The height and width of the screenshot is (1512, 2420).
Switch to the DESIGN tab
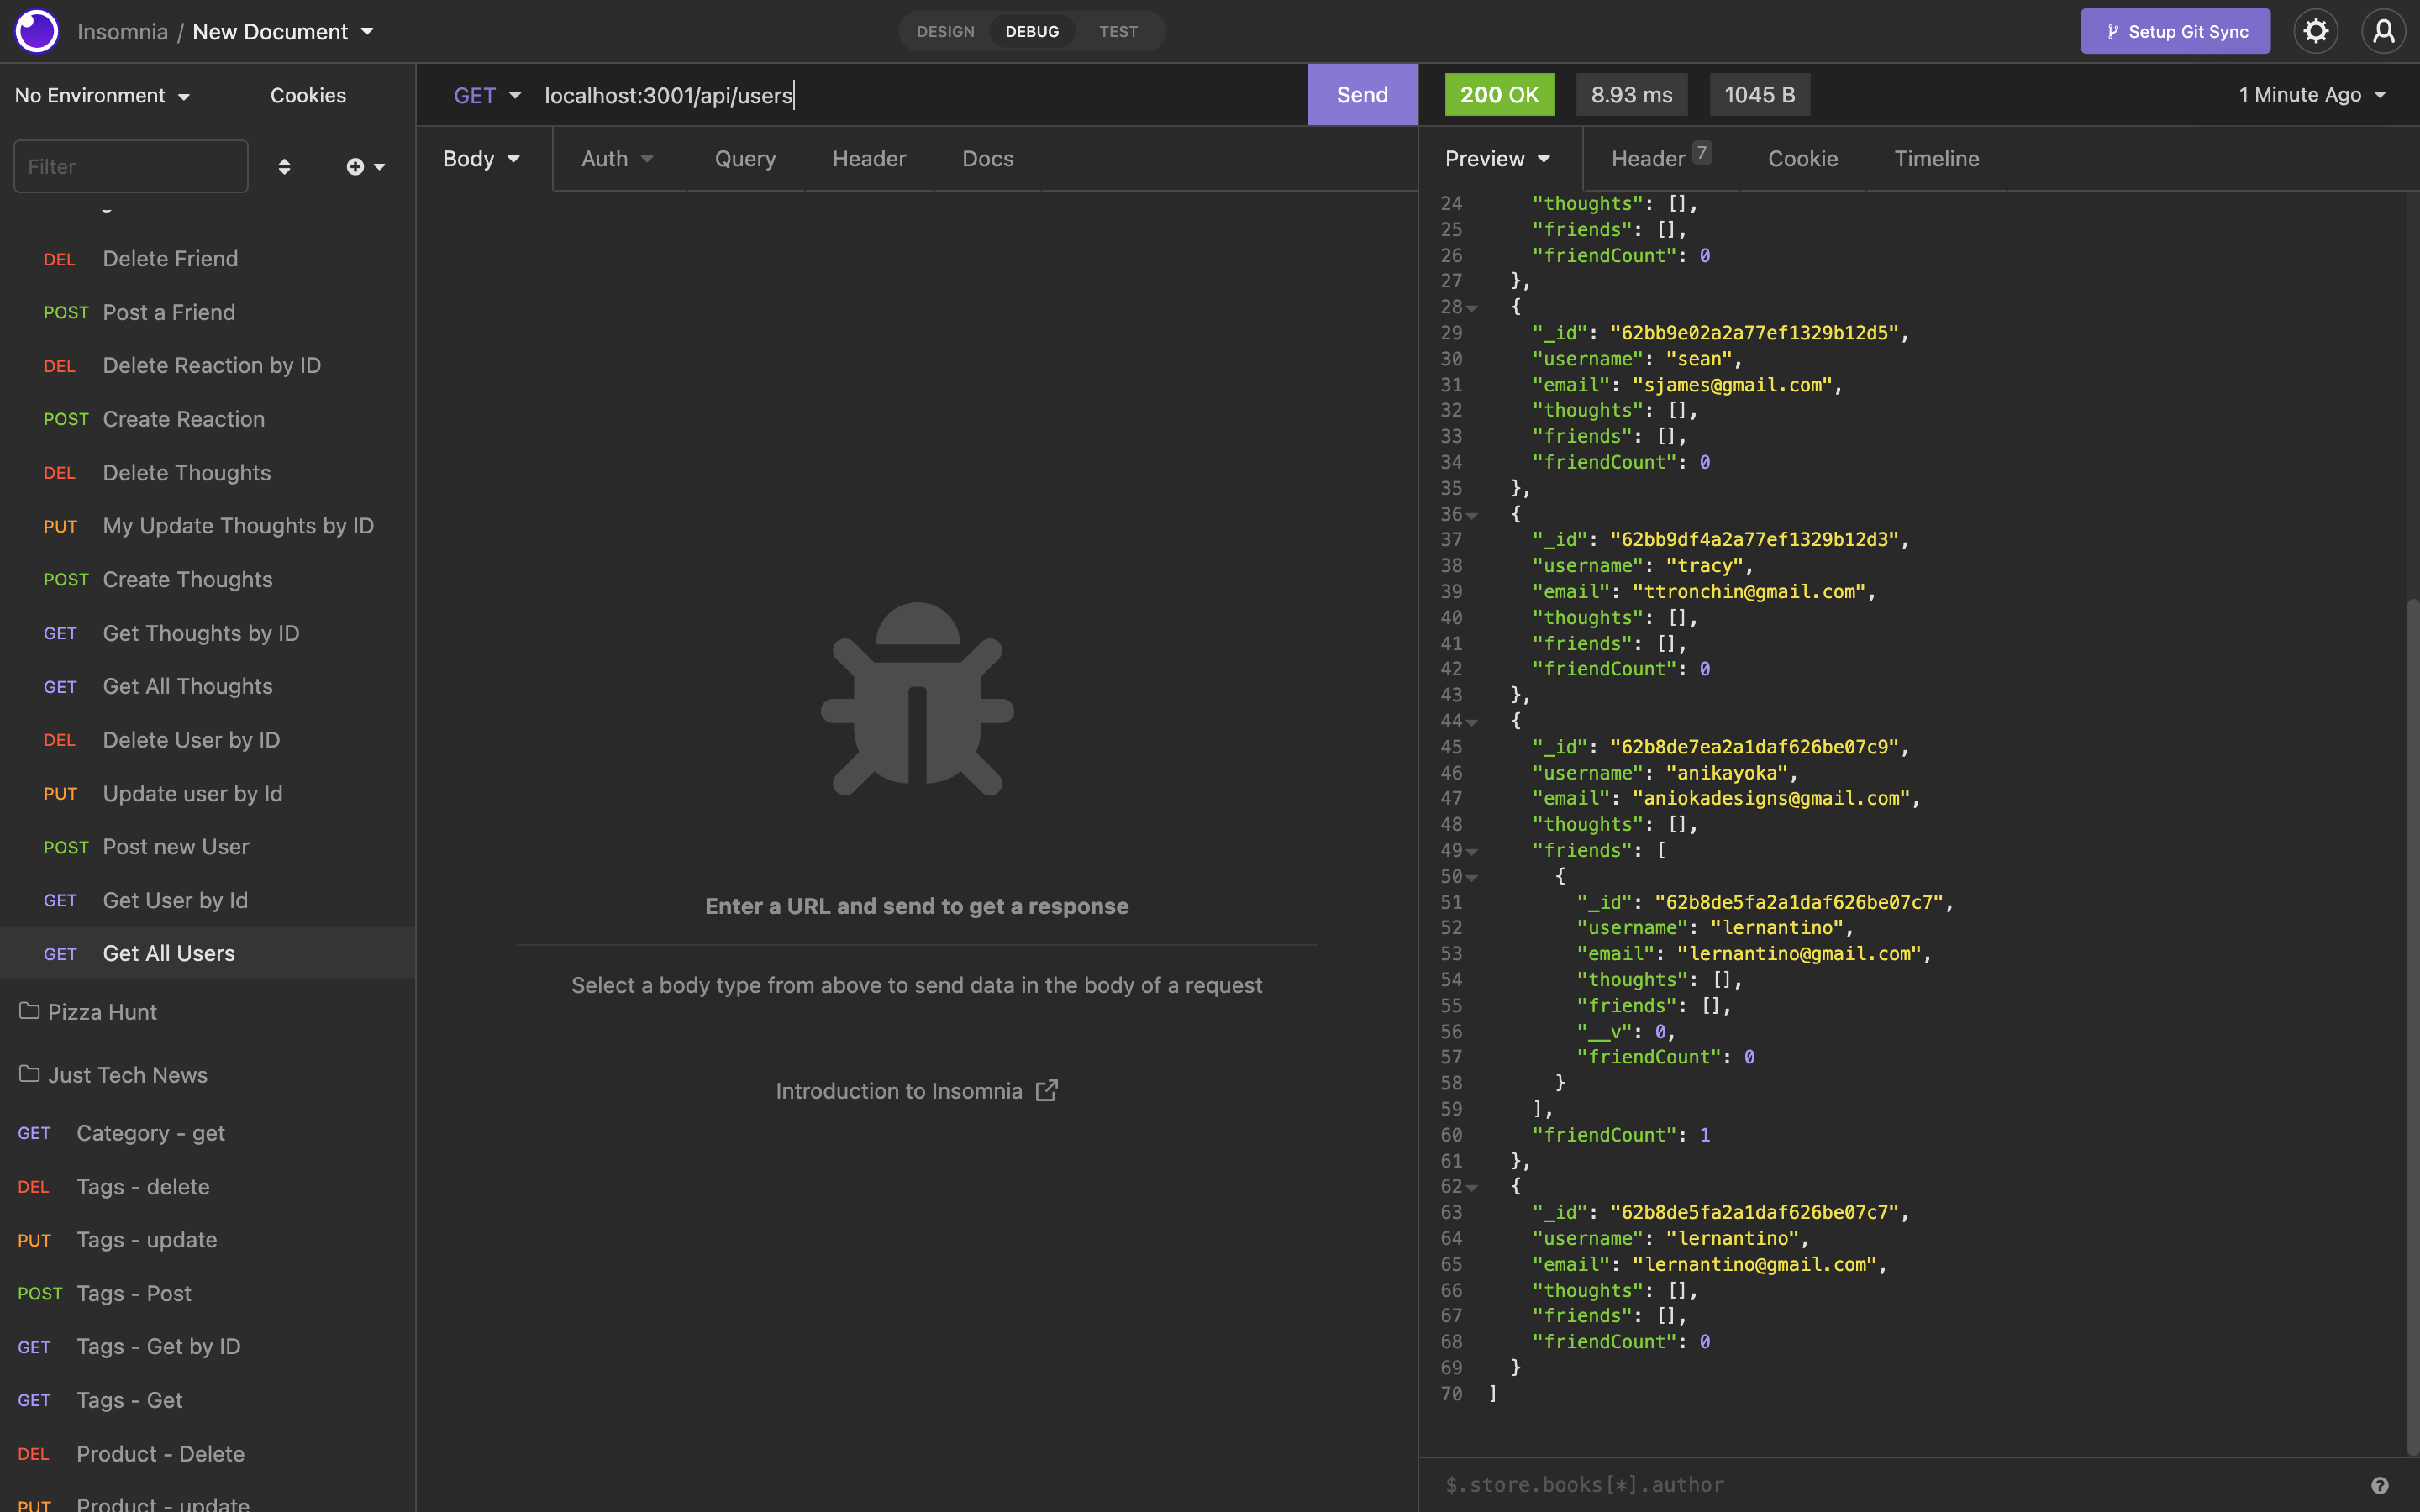(944, 31)
